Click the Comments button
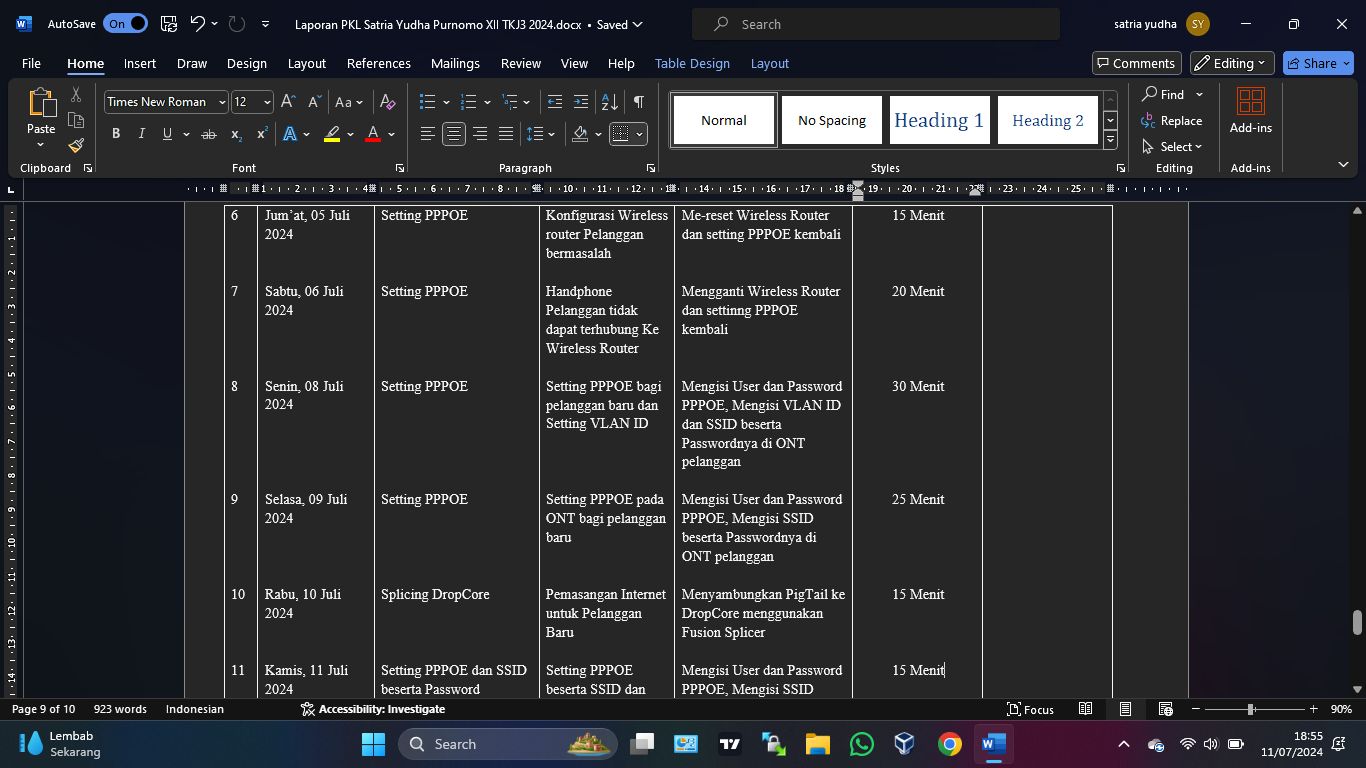Image resolution: width=1366 pixels, height=768 pixels. point(1137,63)
